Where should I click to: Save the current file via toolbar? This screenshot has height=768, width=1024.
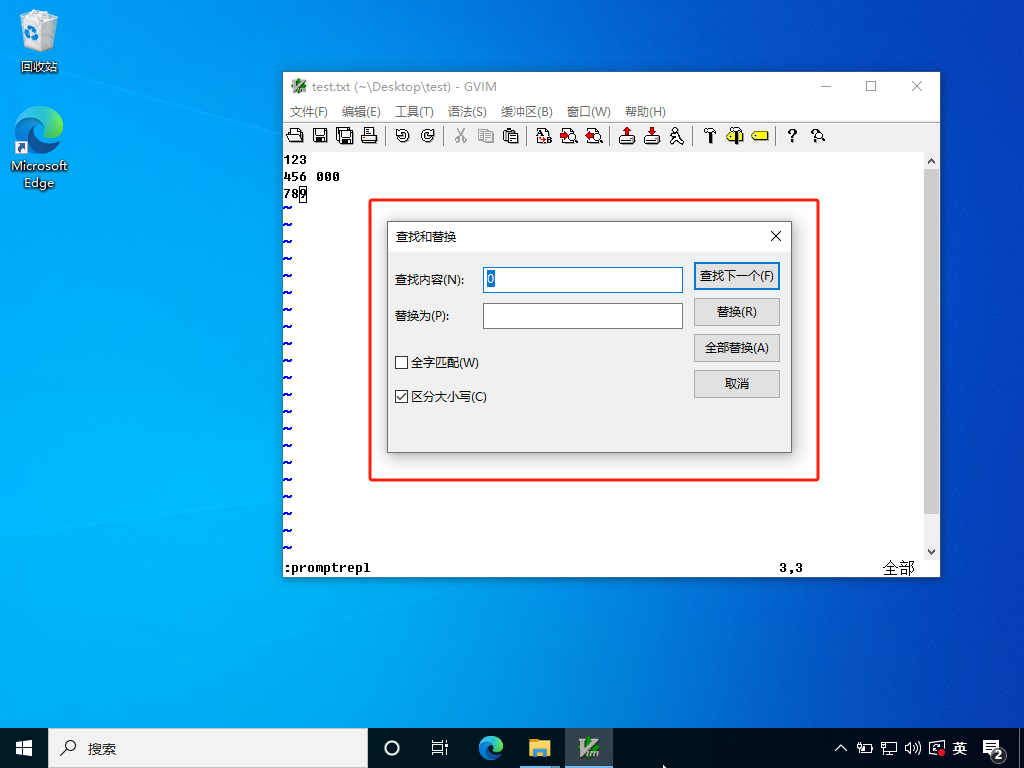point(320,136)
